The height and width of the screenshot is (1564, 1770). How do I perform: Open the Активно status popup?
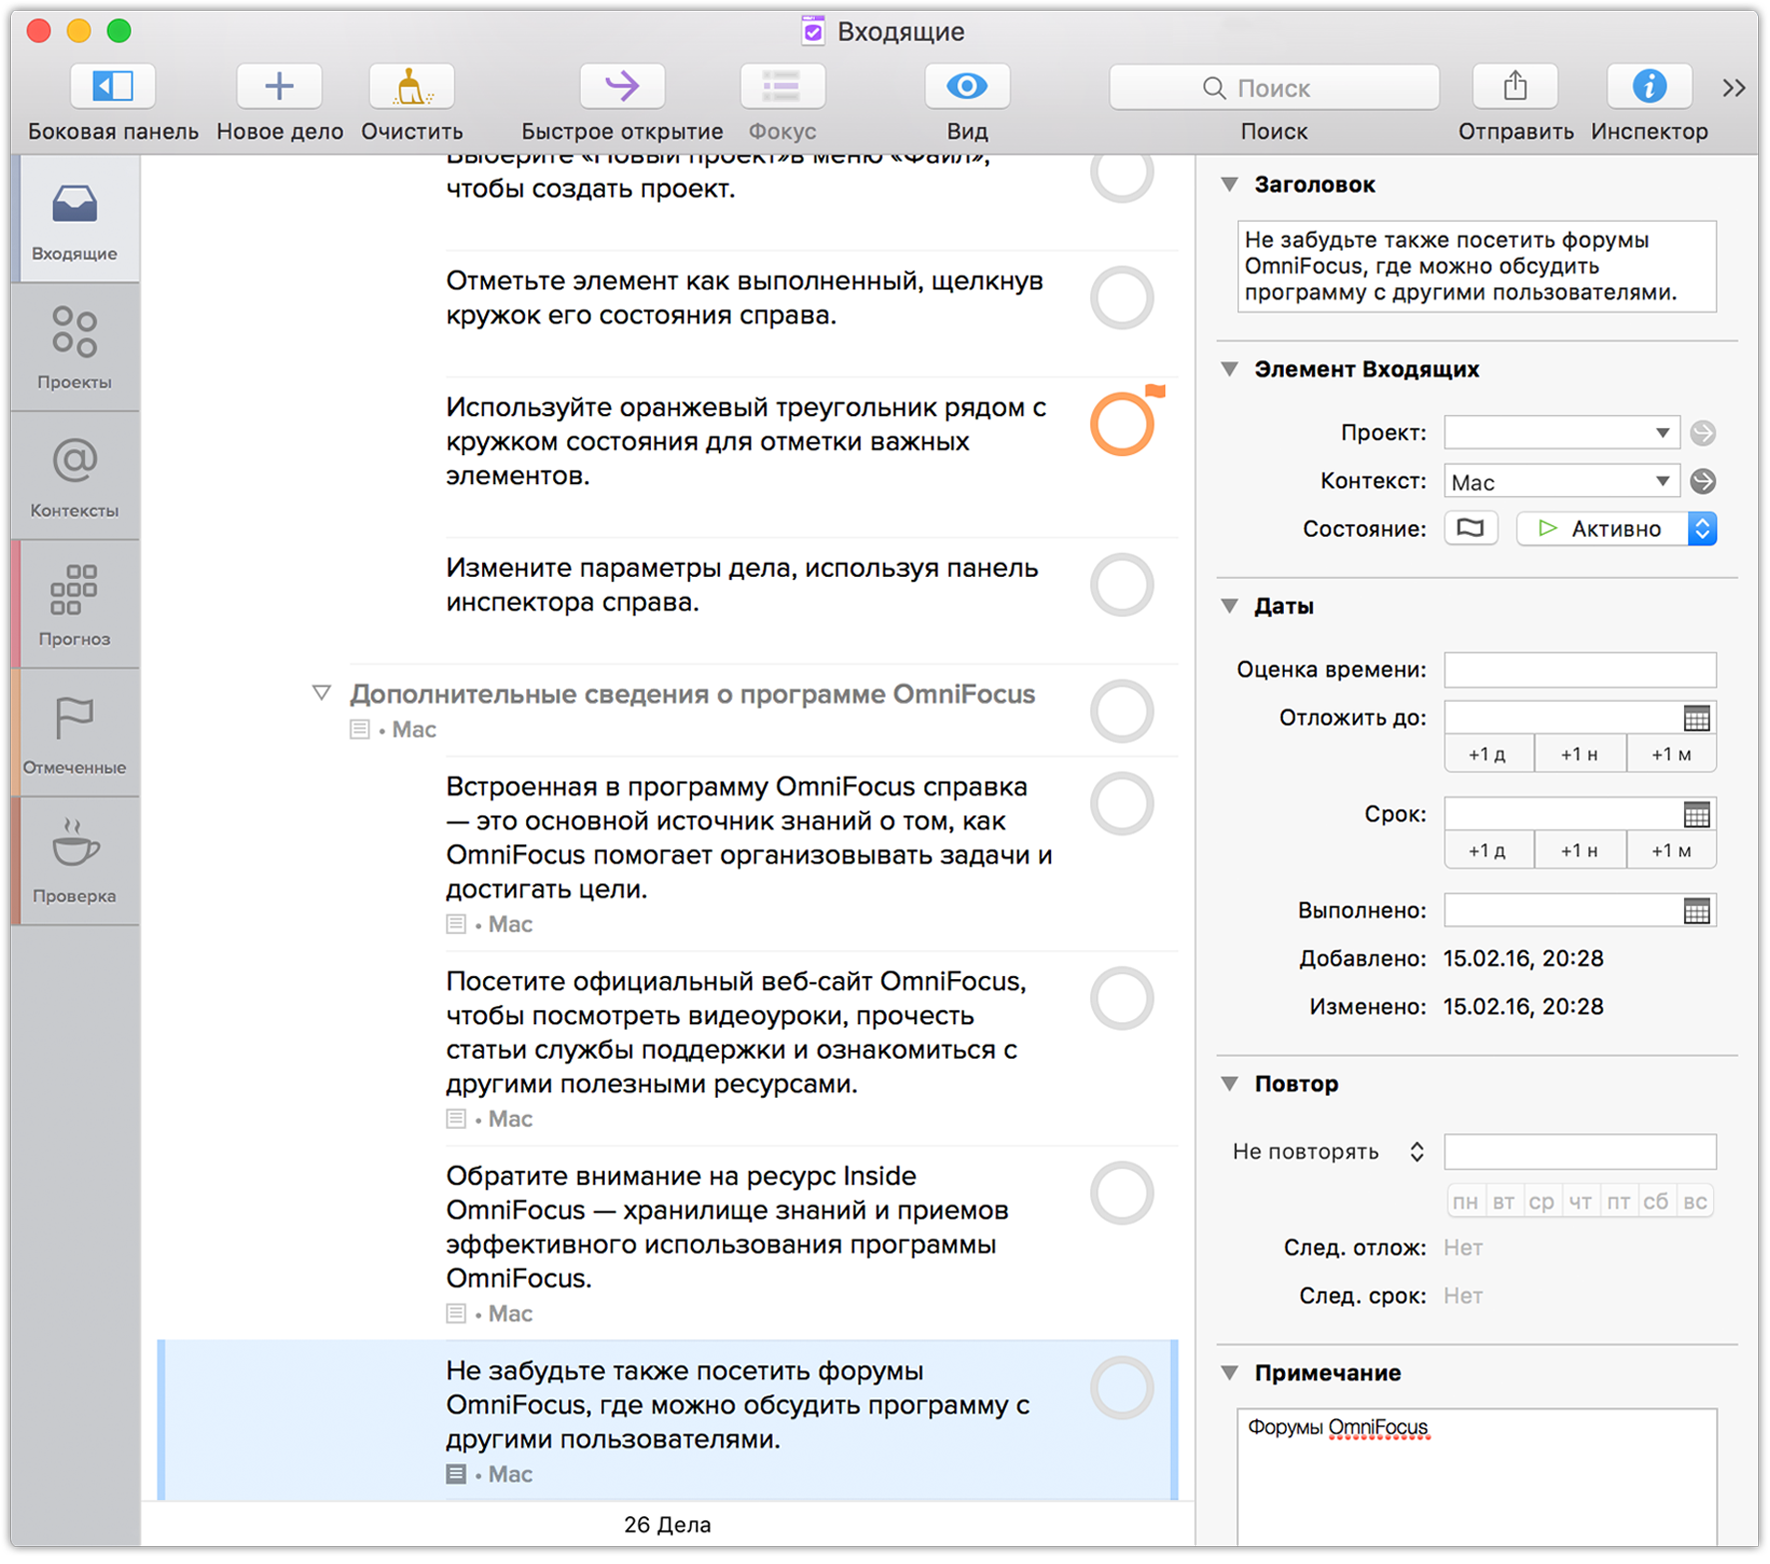[x=1616, y=529]
